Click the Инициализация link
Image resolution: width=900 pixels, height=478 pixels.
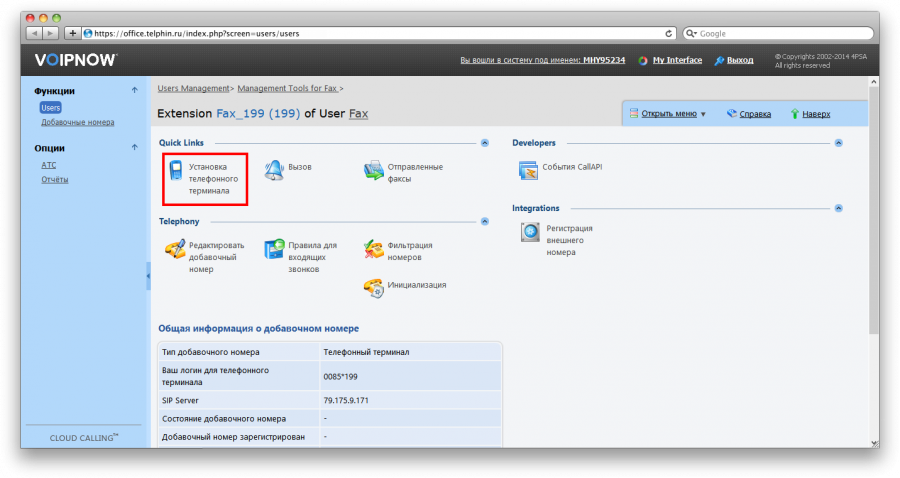(417, 285)
